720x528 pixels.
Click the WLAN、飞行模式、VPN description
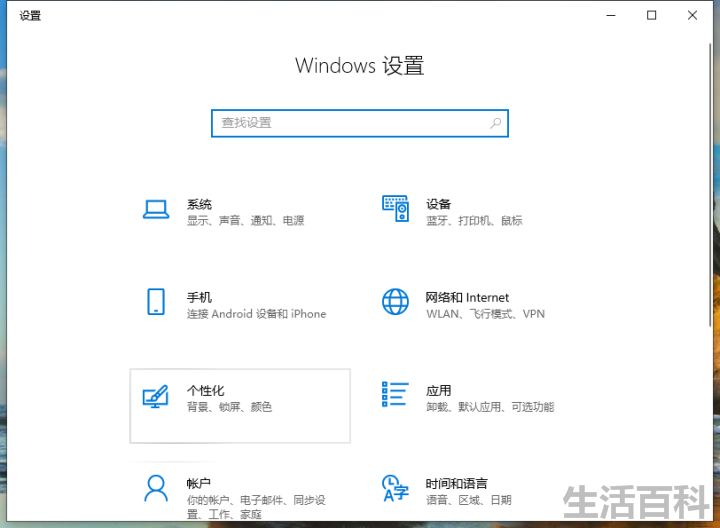[485, 314]
